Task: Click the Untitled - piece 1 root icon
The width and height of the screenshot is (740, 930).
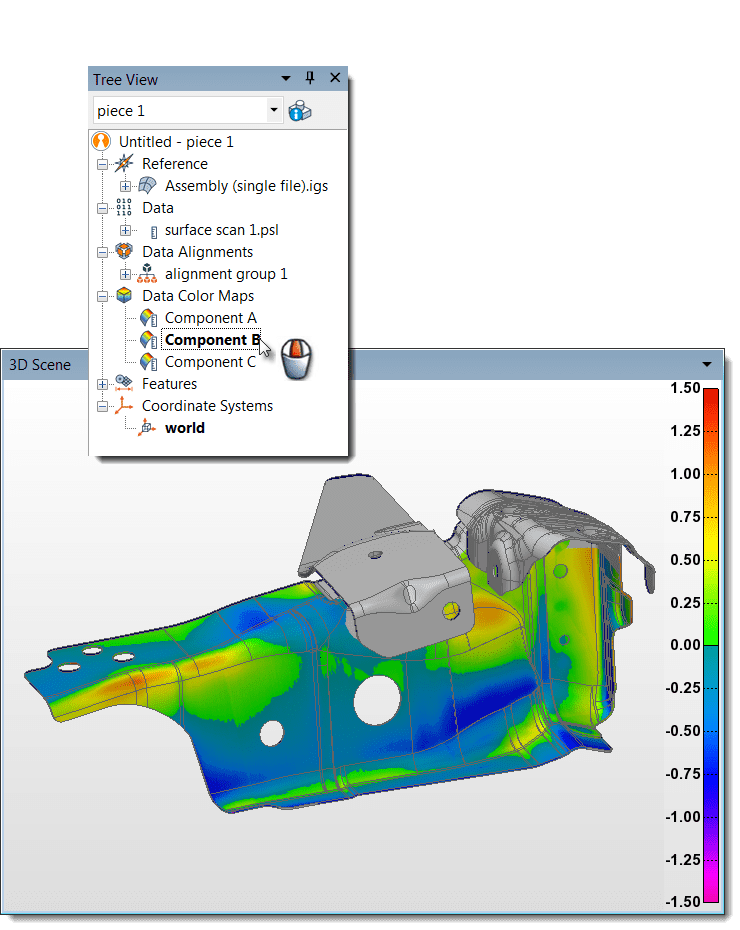Action: pos(101,142)
